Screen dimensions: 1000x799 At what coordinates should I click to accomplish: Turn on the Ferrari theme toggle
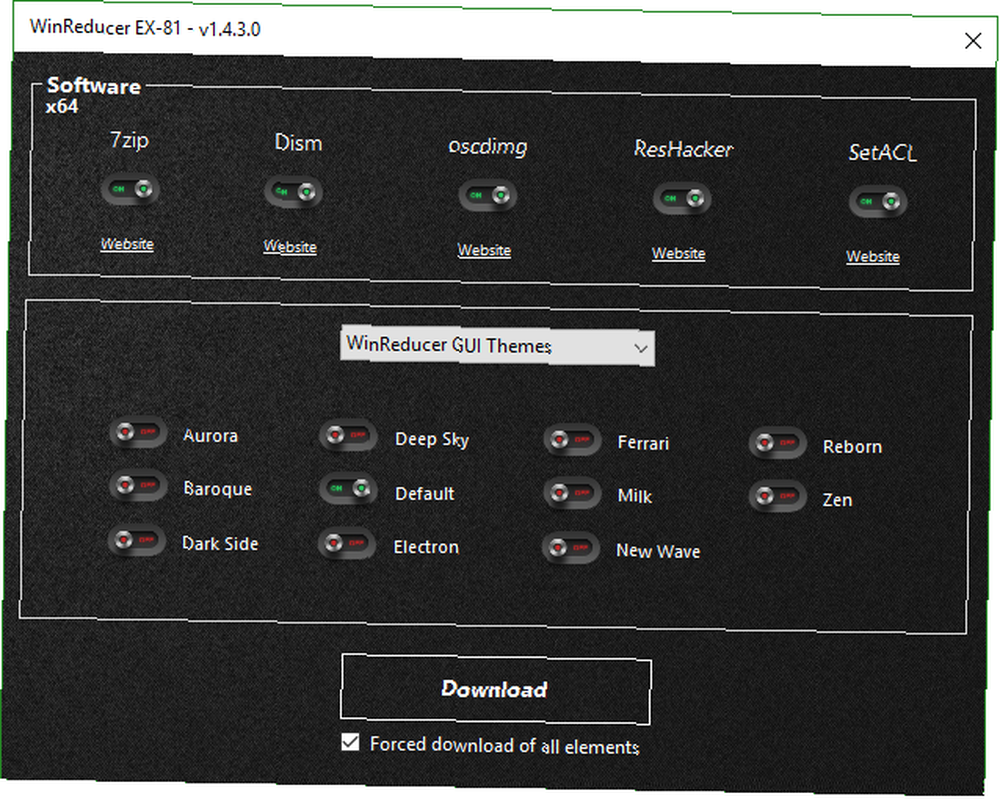[572, 440]
